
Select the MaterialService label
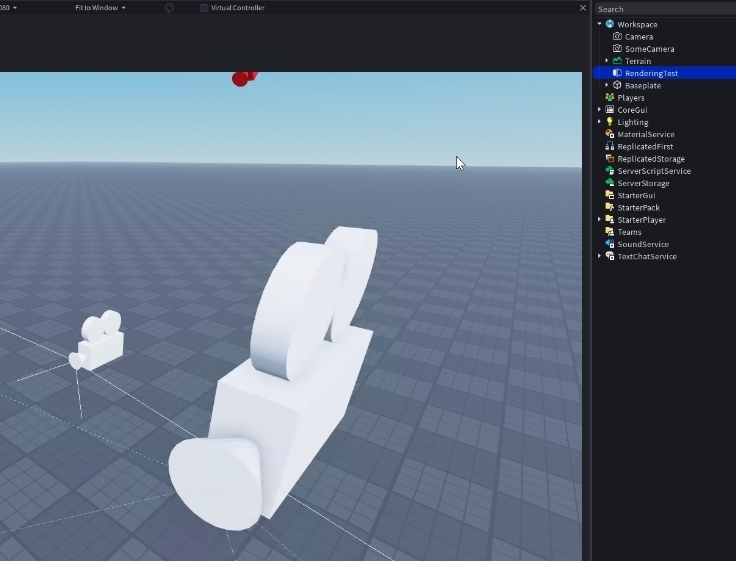click(x=645, y=134)
